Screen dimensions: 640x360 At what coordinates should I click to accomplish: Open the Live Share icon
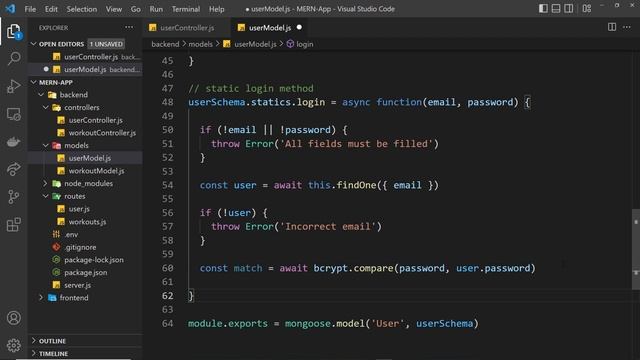point(13,169)
